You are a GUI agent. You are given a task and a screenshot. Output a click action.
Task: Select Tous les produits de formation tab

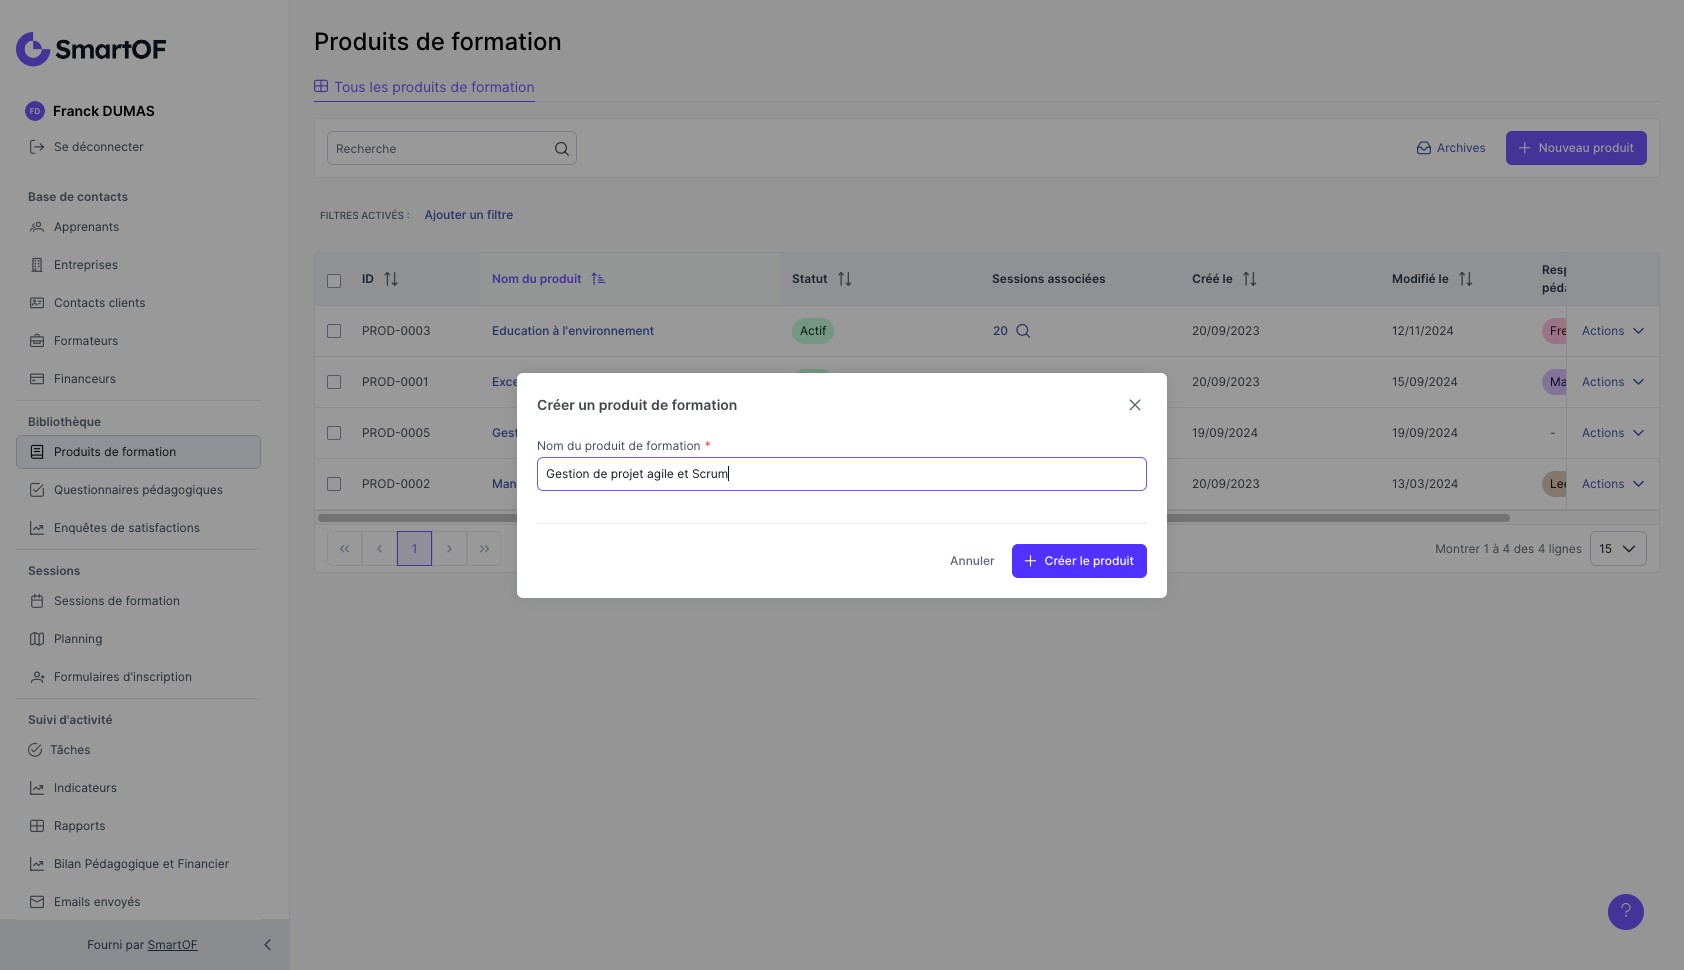coord(424,87)
